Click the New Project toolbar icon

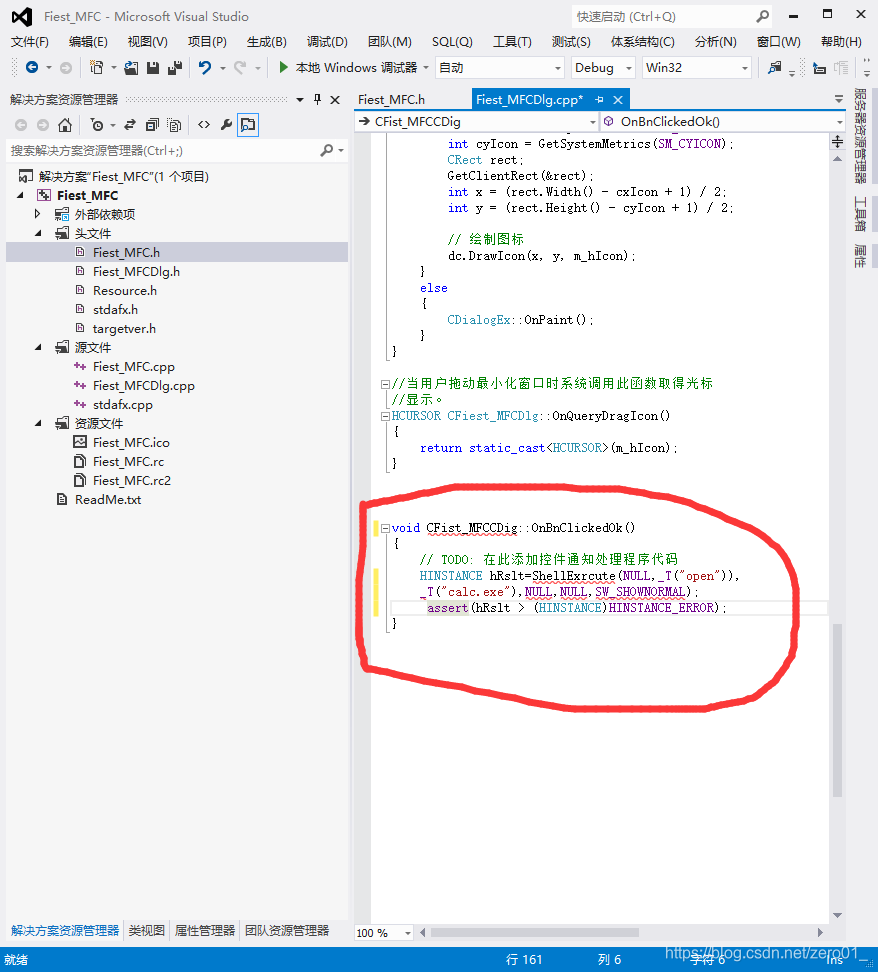coord(96,68)
